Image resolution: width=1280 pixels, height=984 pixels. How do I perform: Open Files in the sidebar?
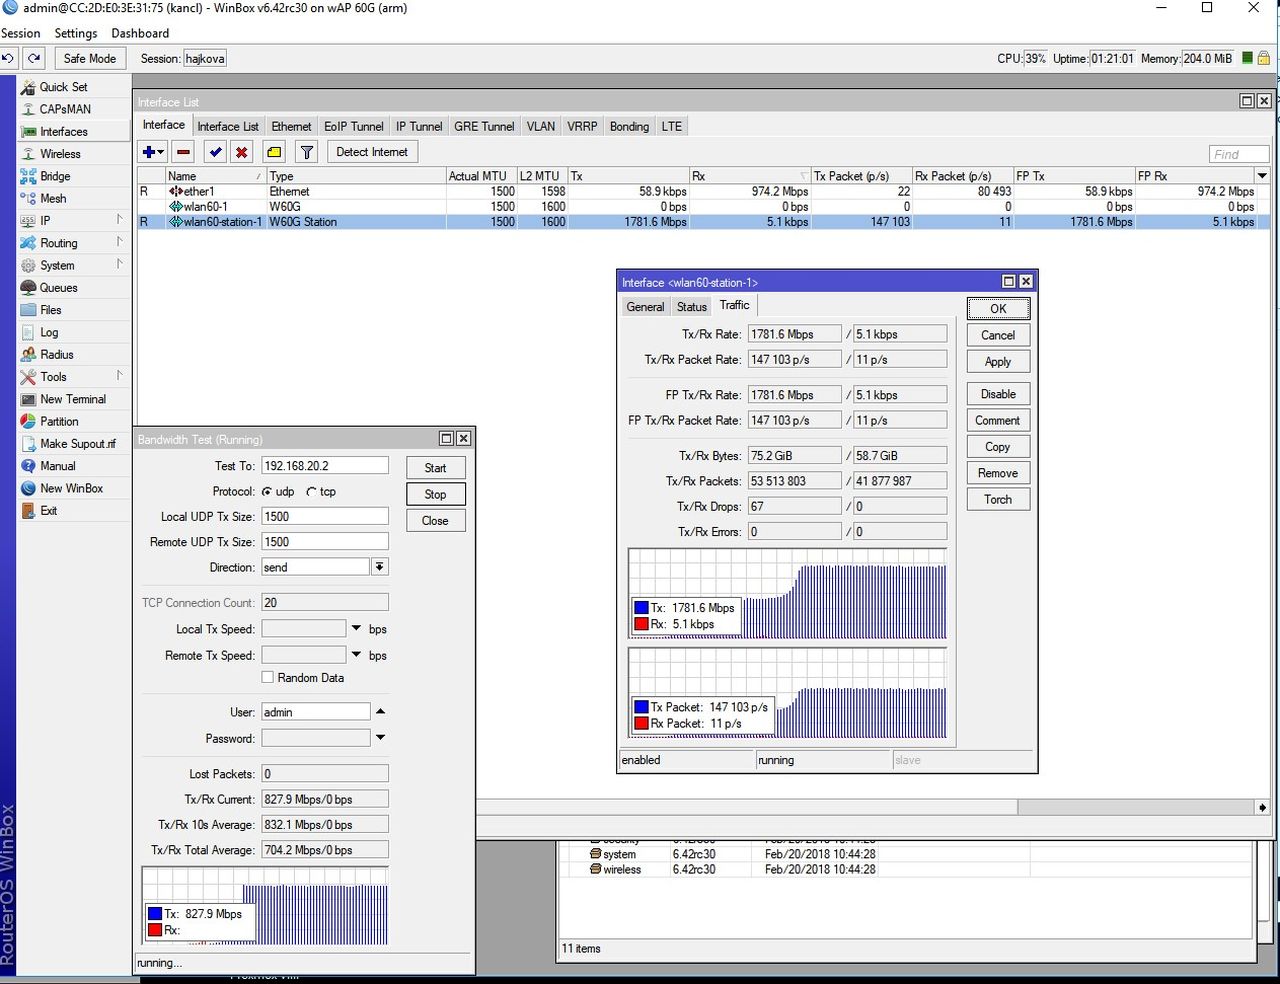tap(51, 310)
